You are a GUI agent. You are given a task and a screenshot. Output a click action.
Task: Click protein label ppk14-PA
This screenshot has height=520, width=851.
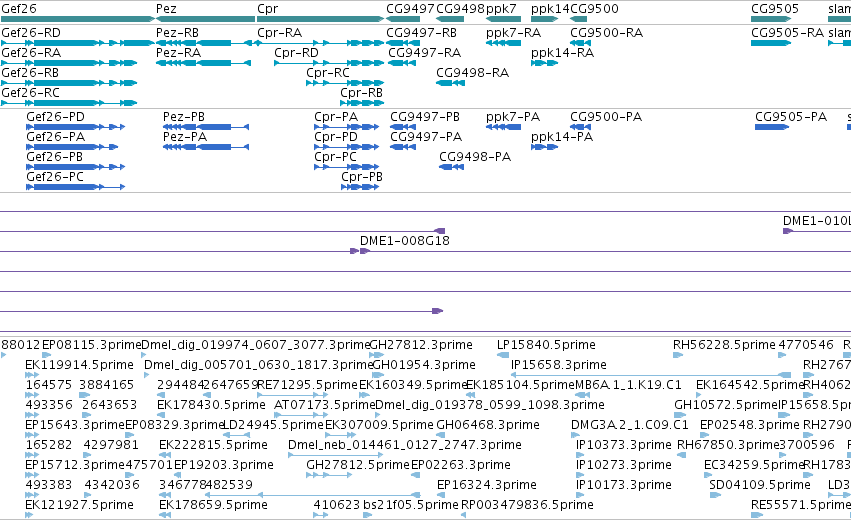click(562, 137)
